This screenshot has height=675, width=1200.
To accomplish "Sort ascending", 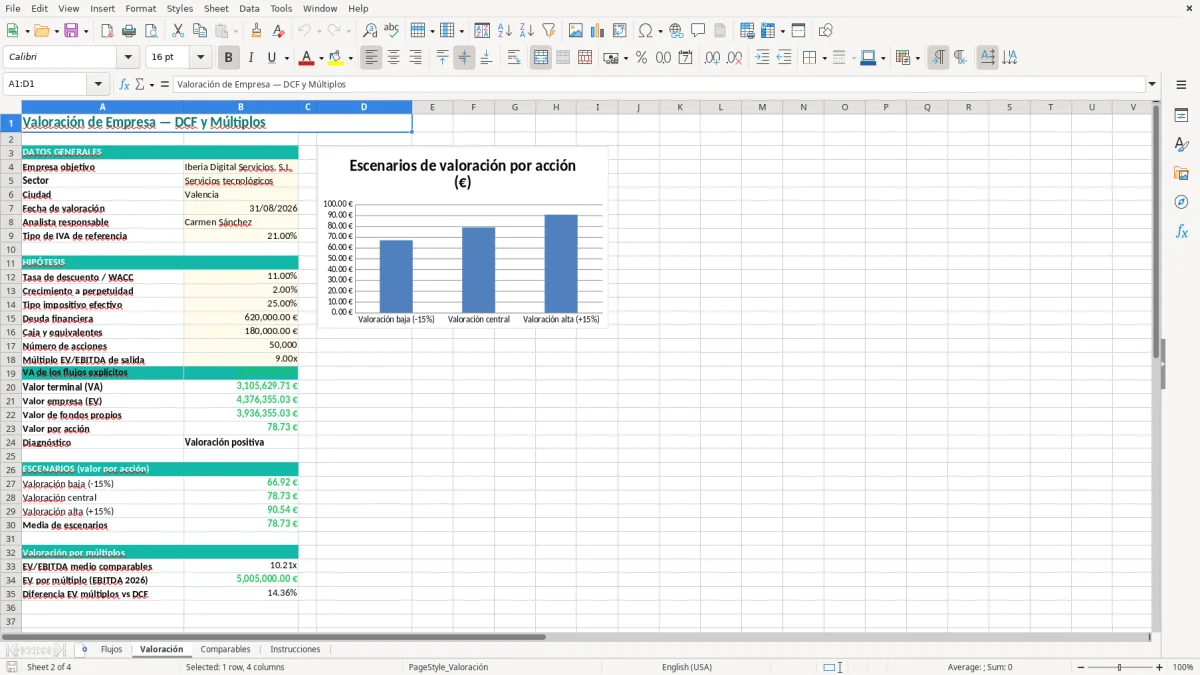I will click(x=505, y=31).
